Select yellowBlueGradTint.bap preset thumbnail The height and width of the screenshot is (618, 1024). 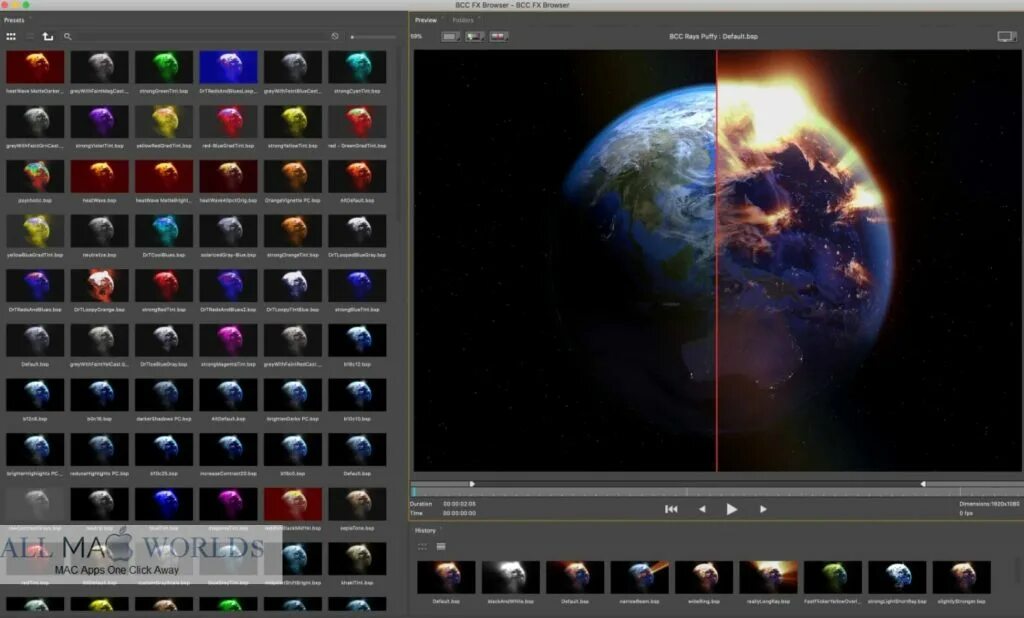[x=35, y=231]
